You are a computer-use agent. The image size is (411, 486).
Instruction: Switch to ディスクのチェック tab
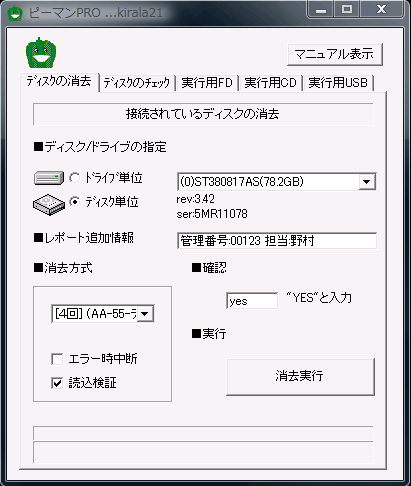pyautogui.click(x=137, y=82)
